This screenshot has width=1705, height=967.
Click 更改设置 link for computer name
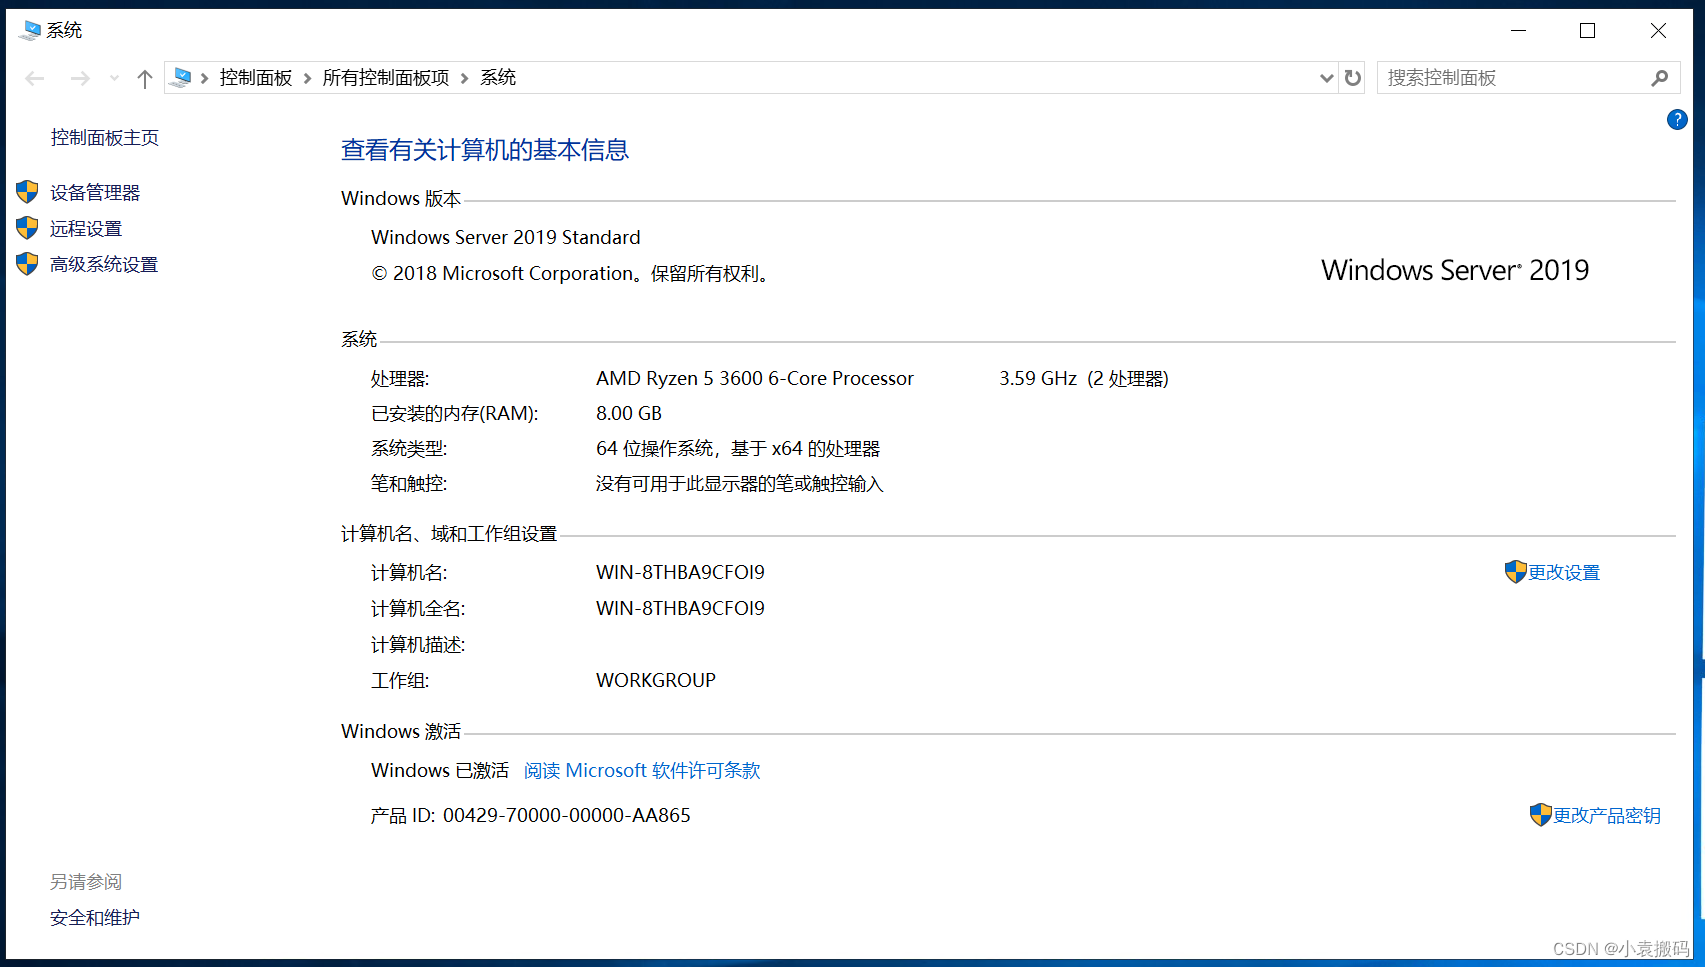click(1564, 573)
